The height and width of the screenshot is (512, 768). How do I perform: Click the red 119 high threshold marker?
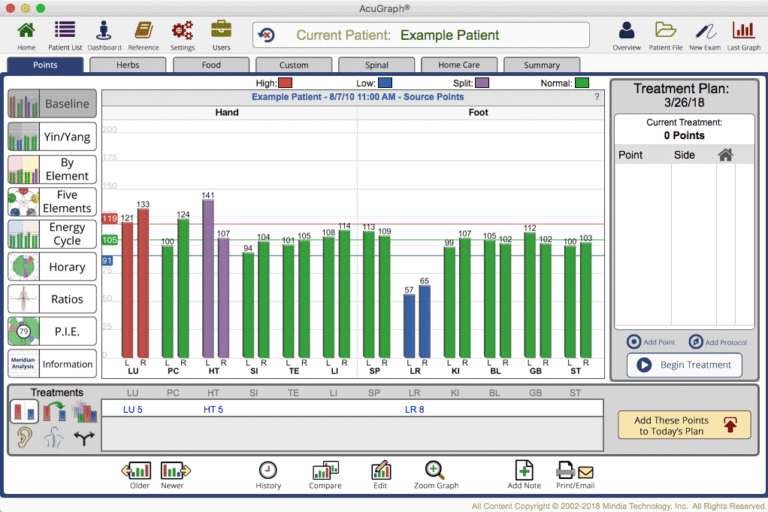(110, 219)
